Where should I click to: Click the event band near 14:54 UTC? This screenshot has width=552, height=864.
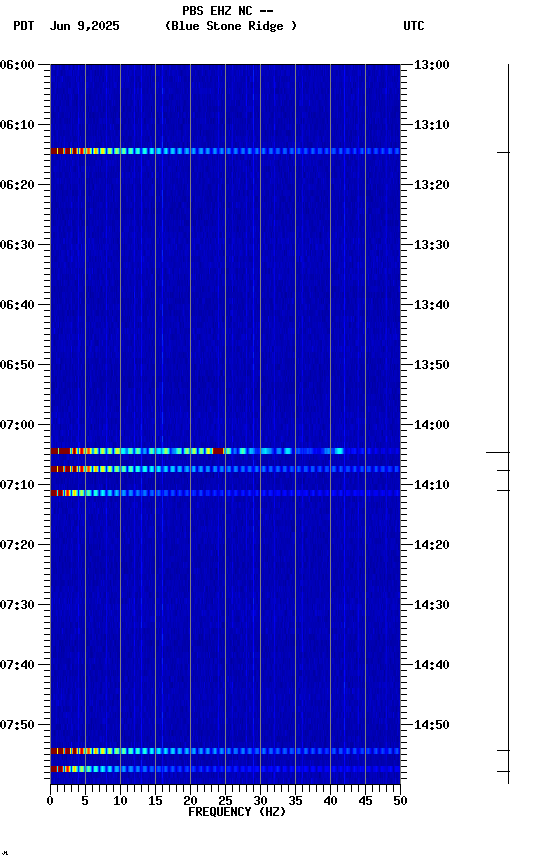click(225, 751)
